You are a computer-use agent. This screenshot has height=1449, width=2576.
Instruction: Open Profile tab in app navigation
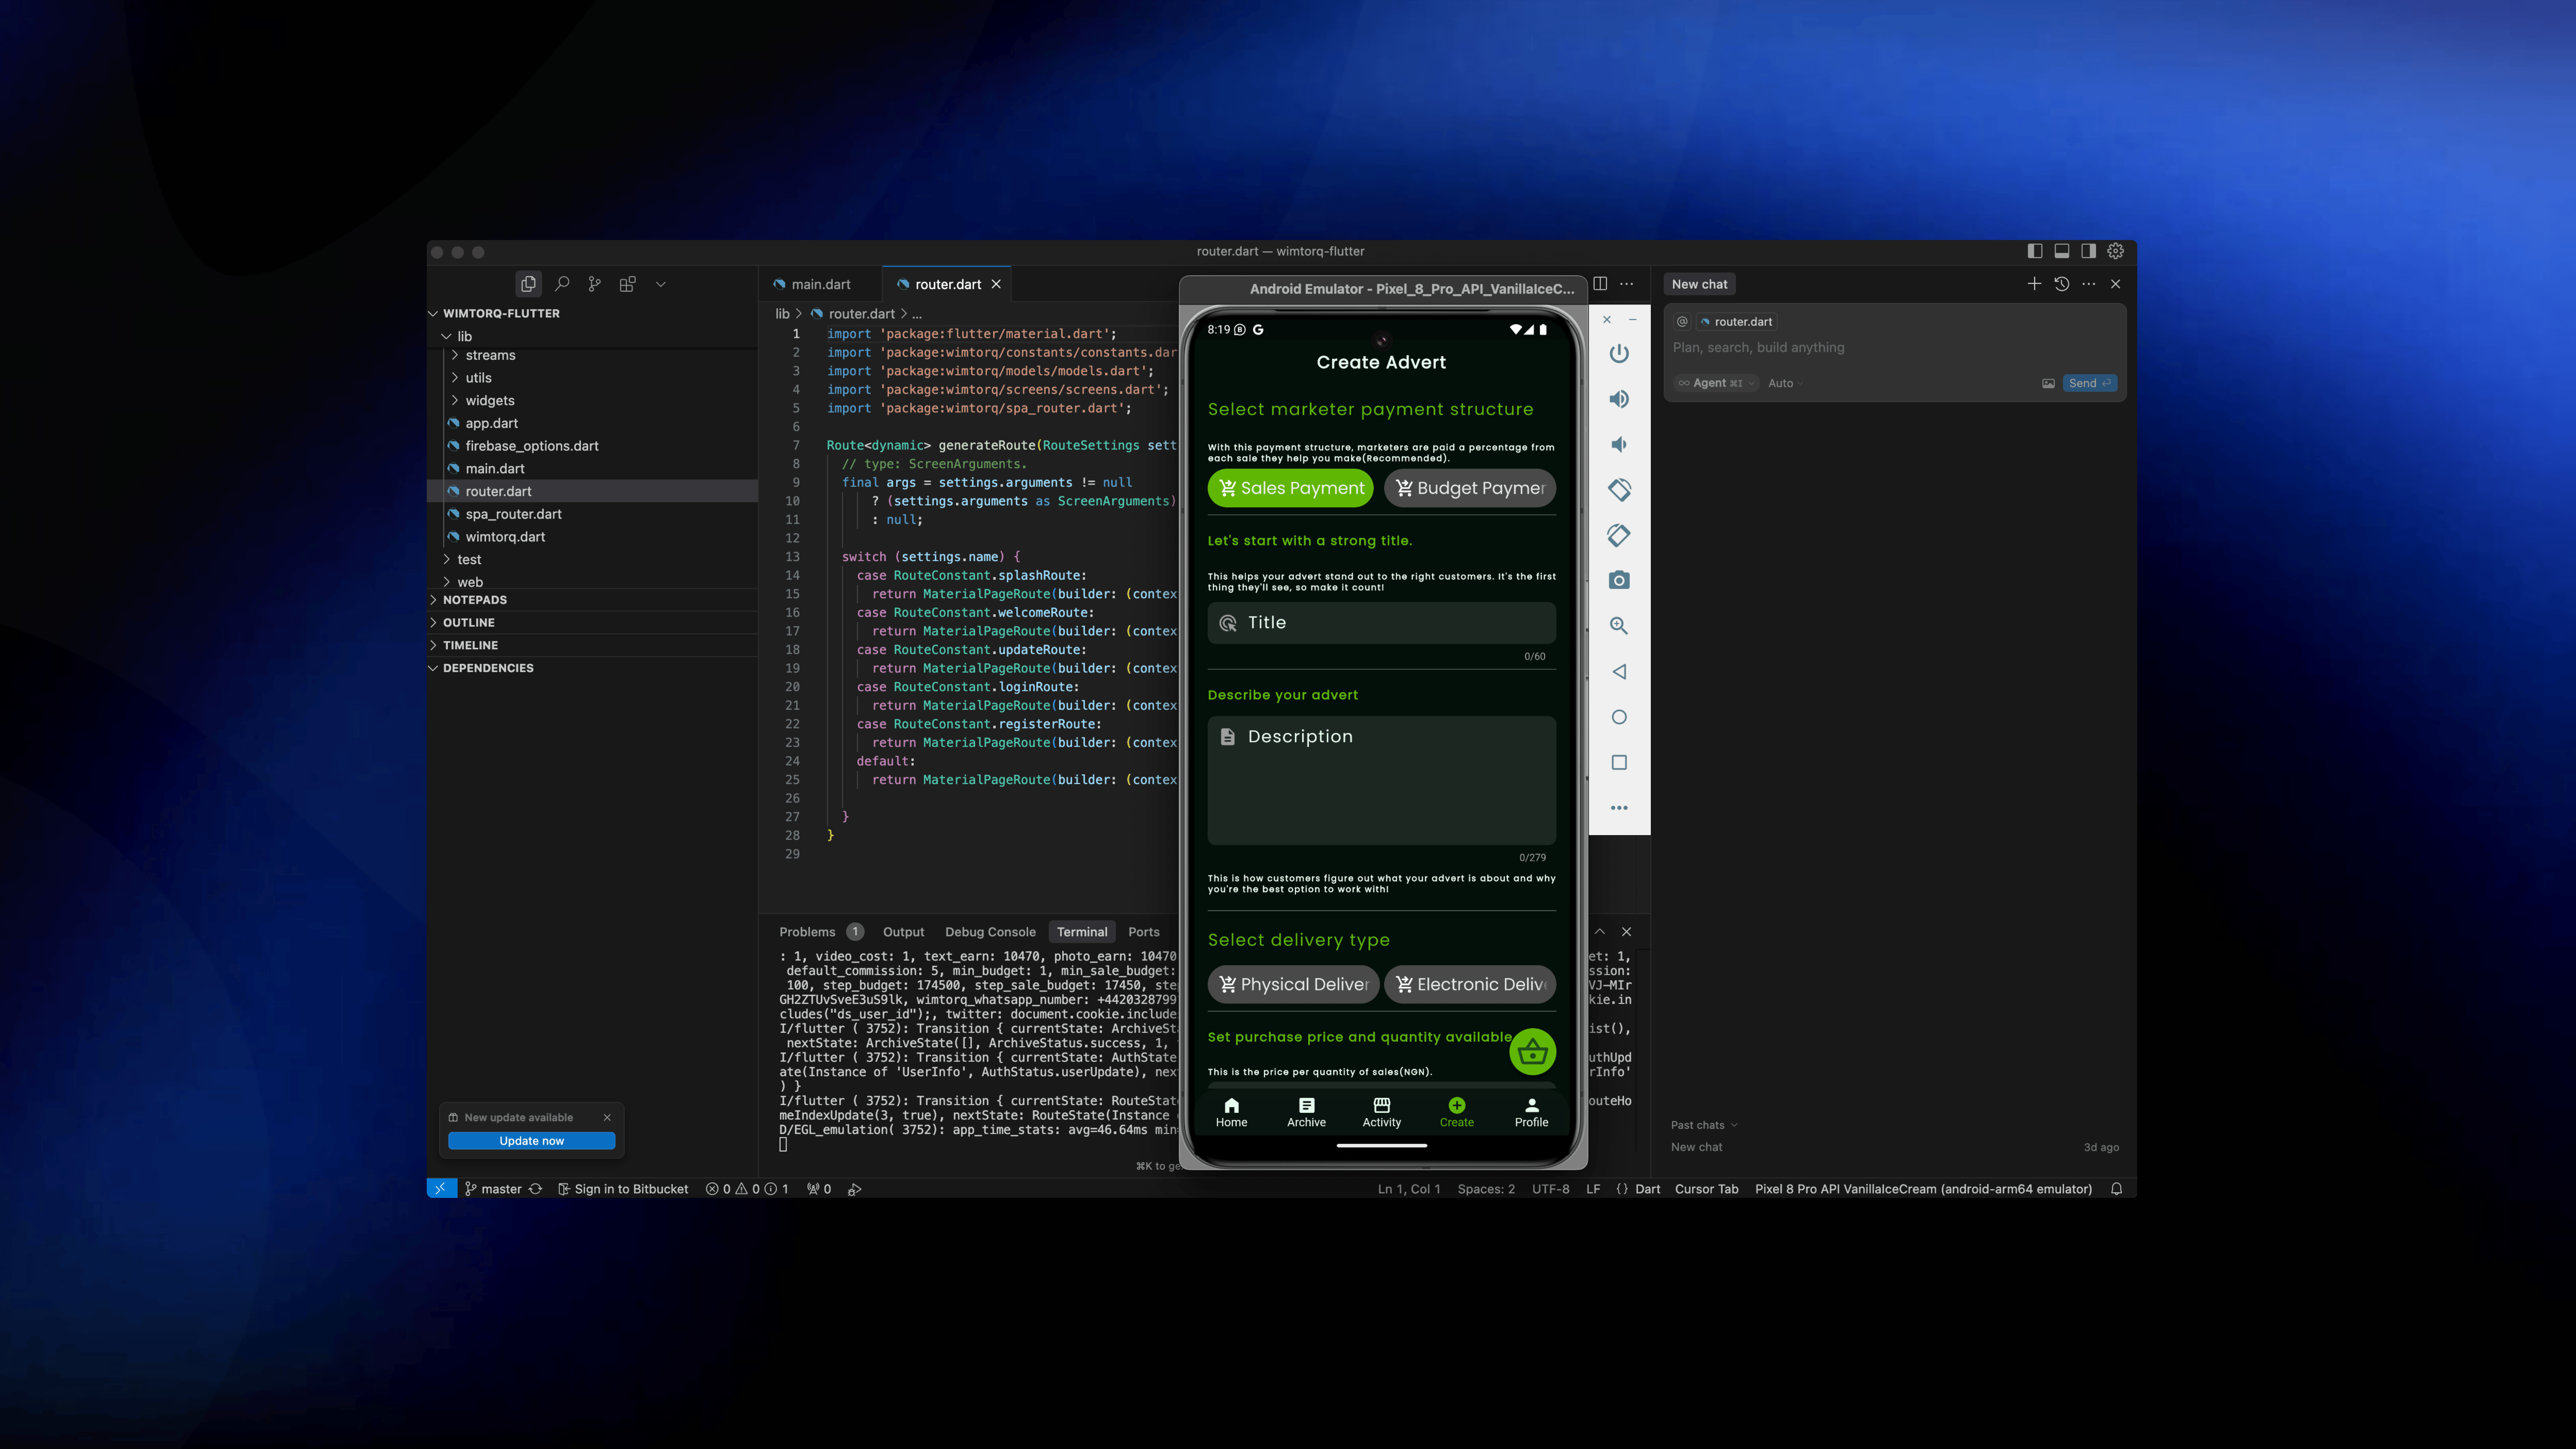[x=1531, y=1112]
